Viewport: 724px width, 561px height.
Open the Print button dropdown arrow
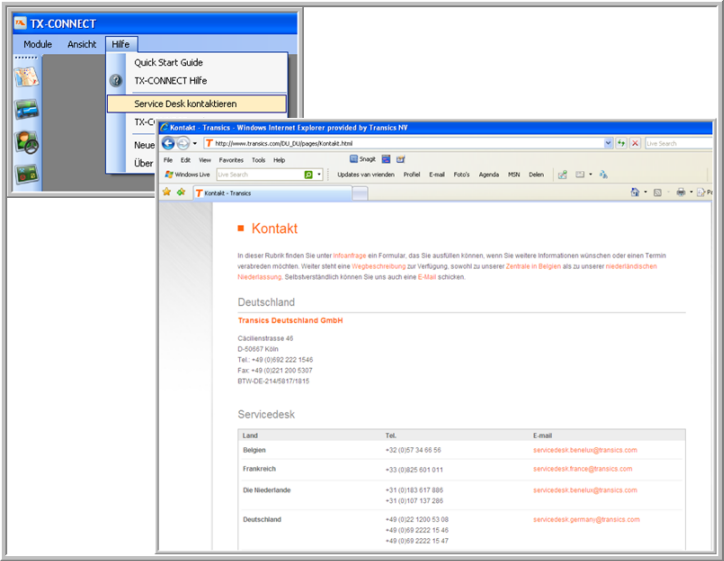click(691, 192)
